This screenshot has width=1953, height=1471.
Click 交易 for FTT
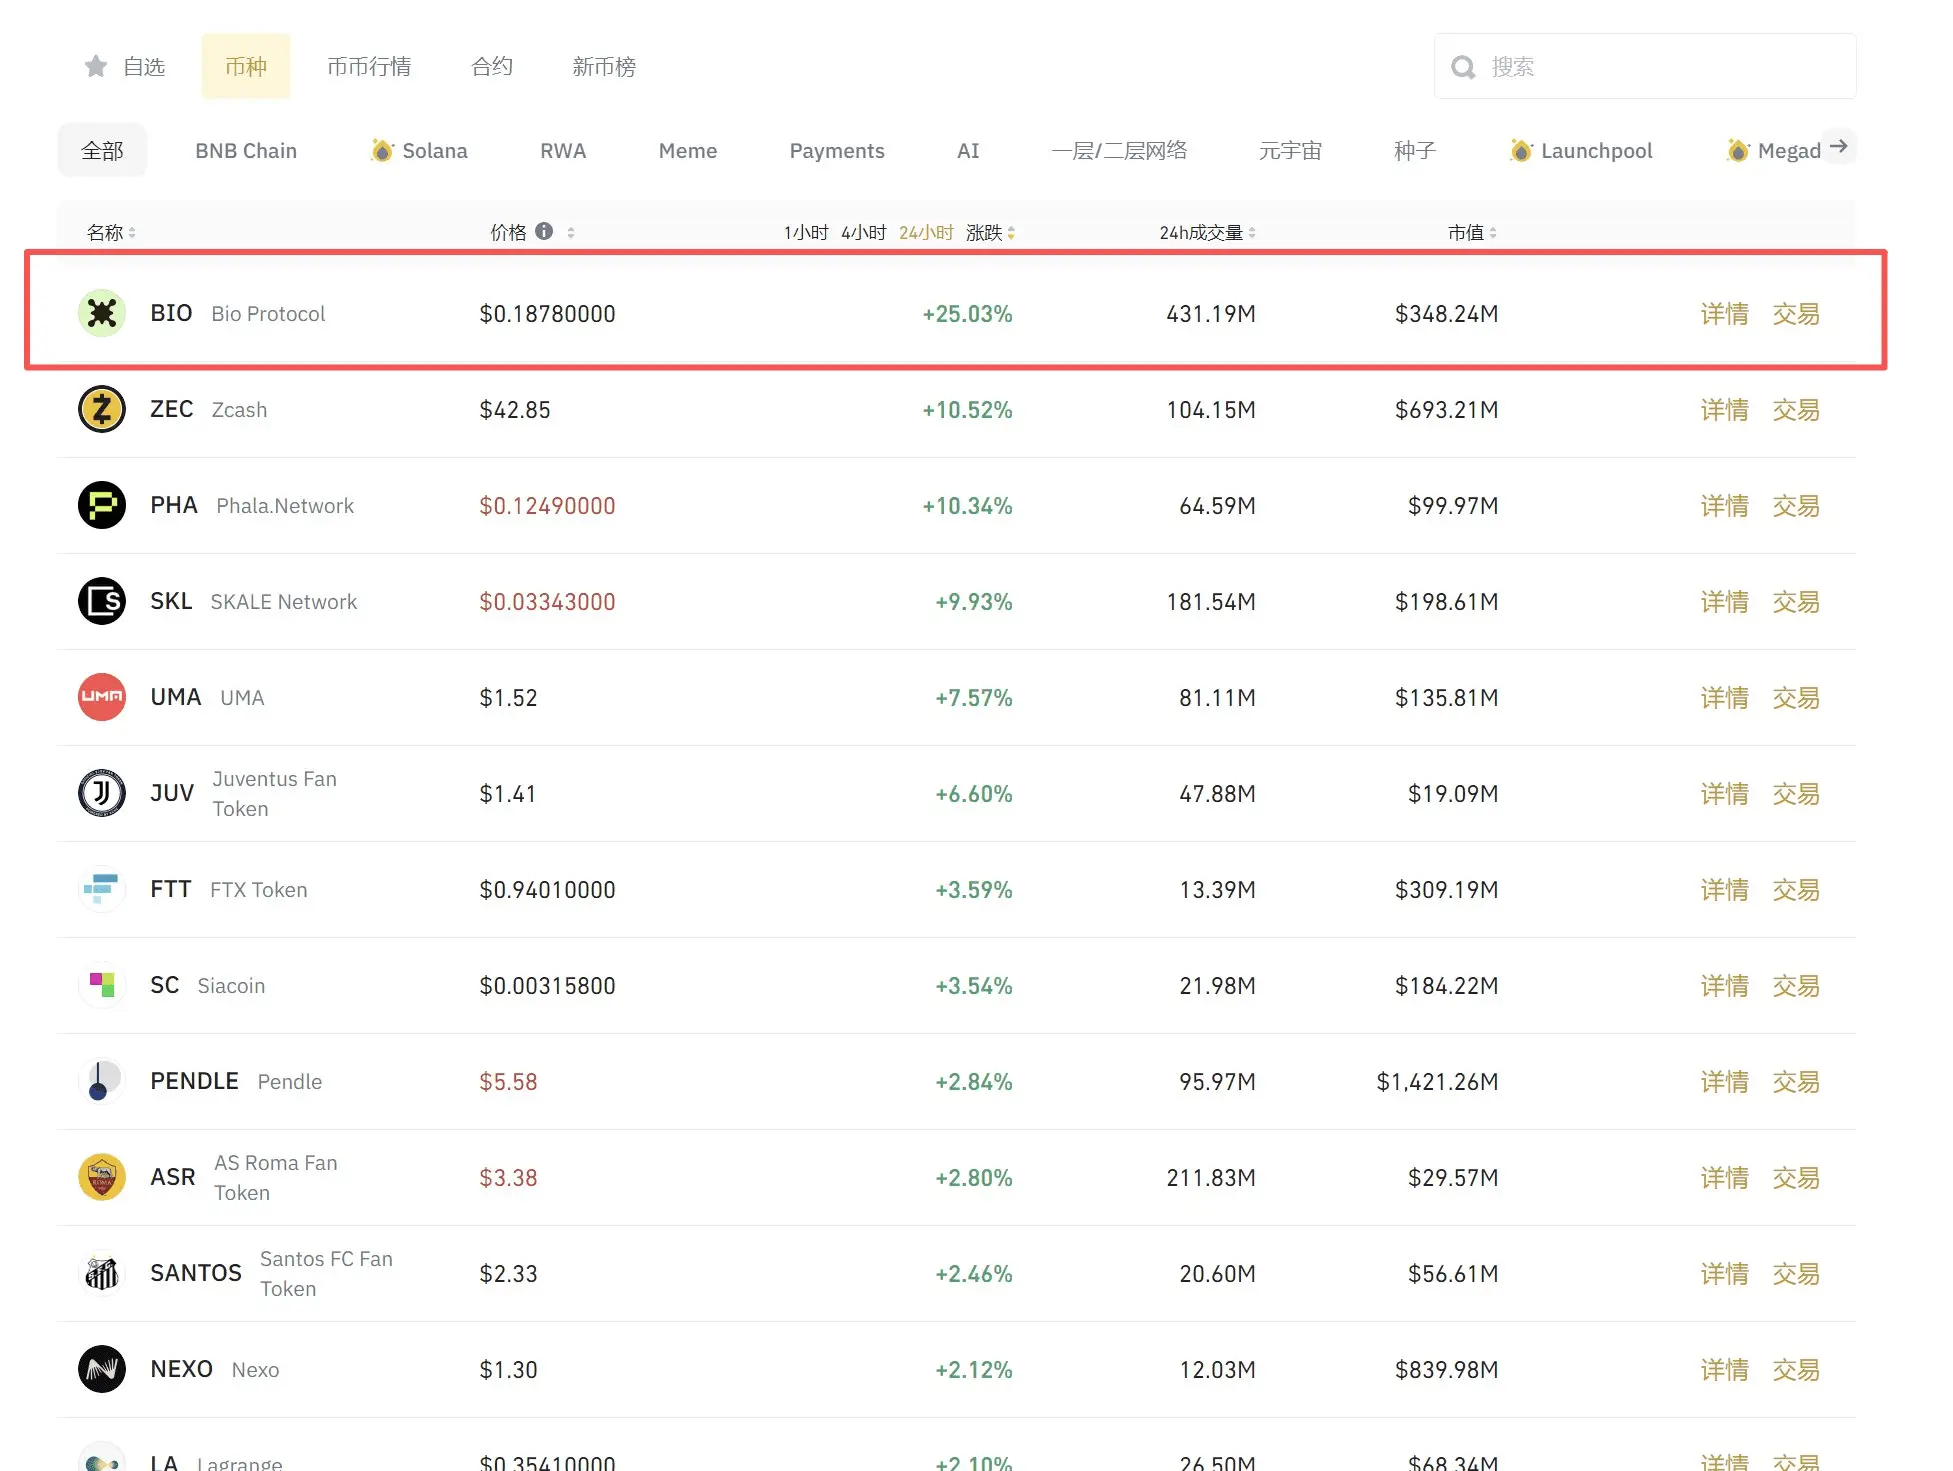(x=1796, y=889)
